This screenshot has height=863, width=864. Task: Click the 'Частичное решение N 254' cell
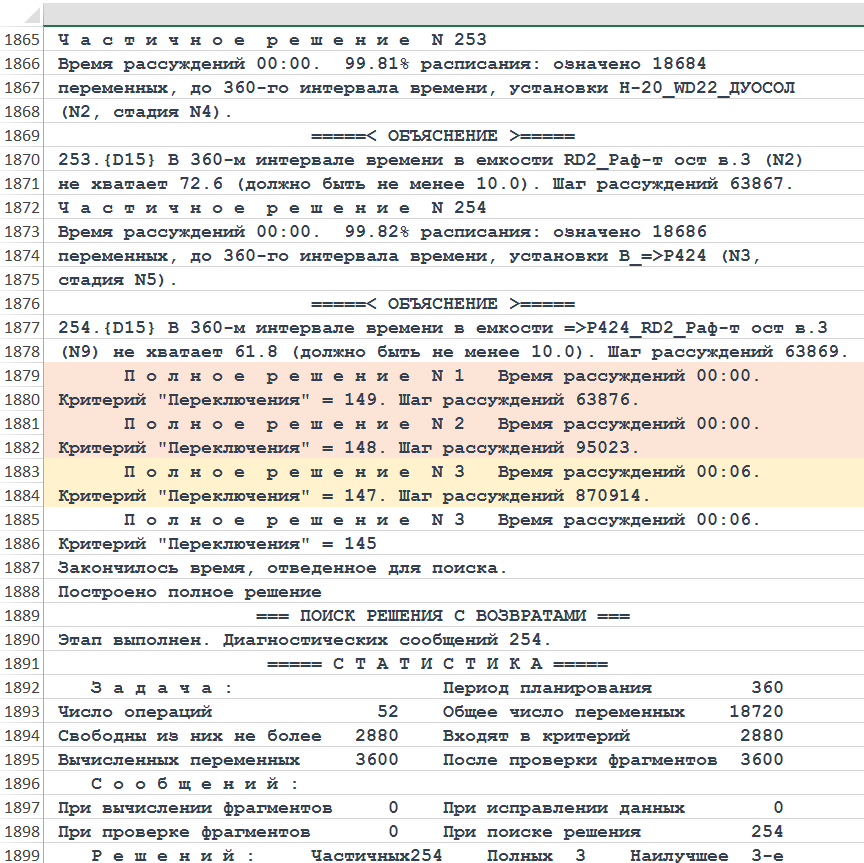coord(272,208)
